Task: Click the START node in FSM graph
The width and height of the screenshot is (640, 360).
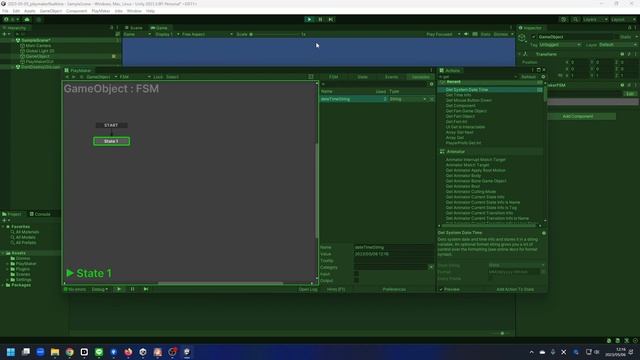Action: tap(111, 125)
